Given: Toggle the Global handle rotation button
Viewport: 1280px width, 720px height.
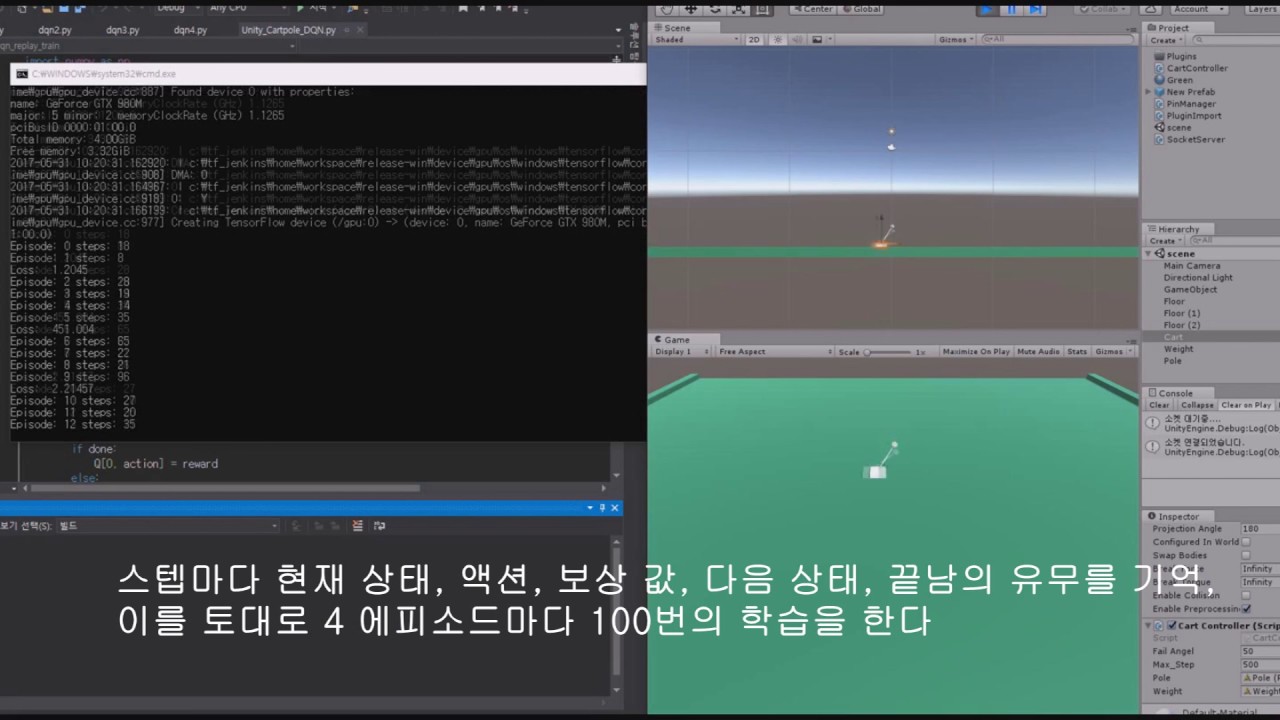Looking at the screenshot, I should (x=860, y=9).
